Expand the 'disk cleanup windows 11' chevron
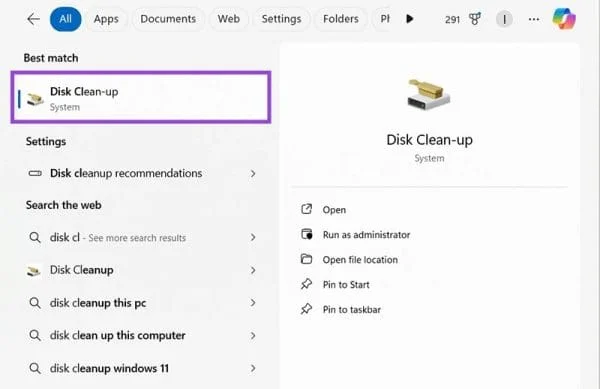 (253, 368)
